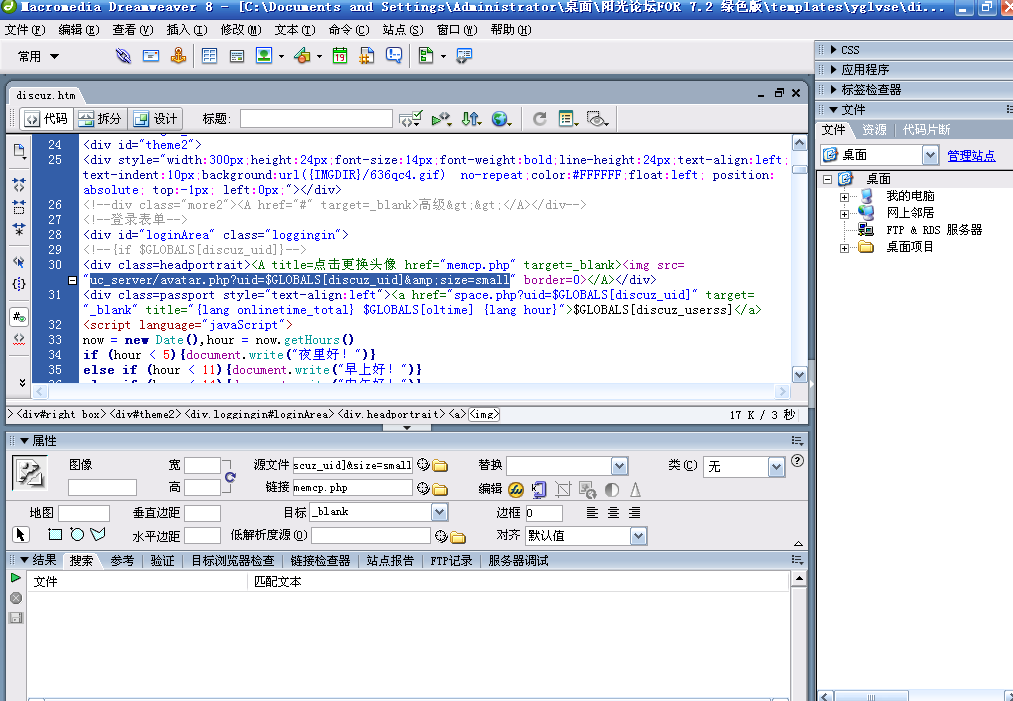Insert a named anchor
1013x701 pixels.
178,56
